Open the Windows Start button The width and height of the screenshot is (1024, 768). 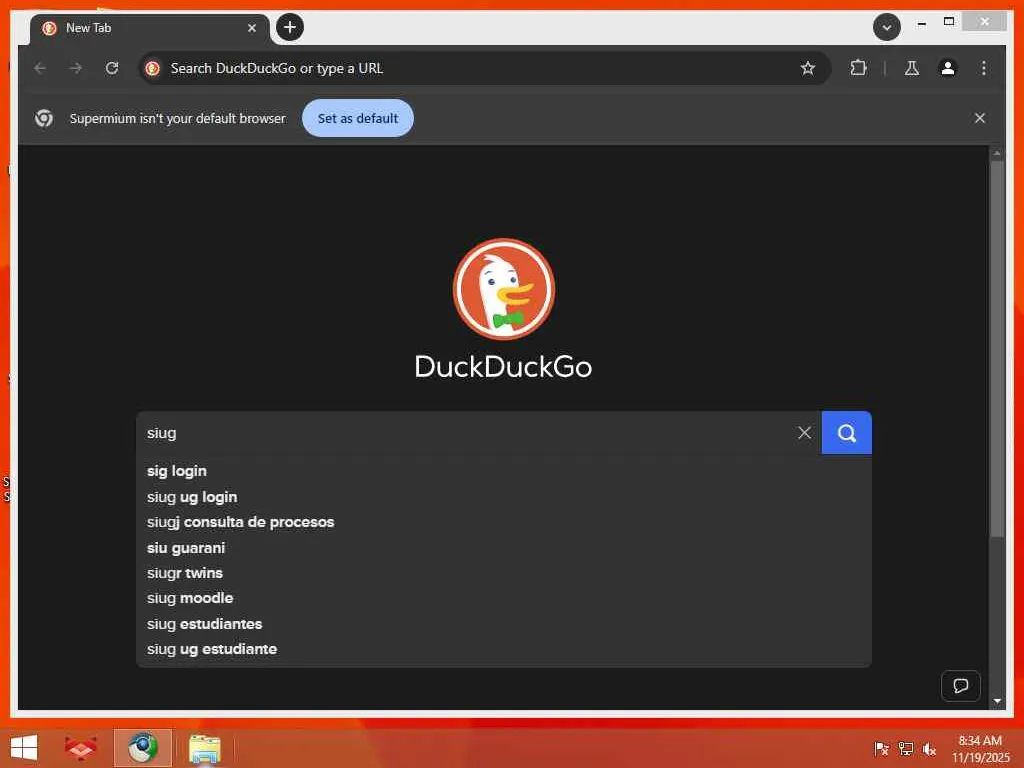tap(24, 748)
